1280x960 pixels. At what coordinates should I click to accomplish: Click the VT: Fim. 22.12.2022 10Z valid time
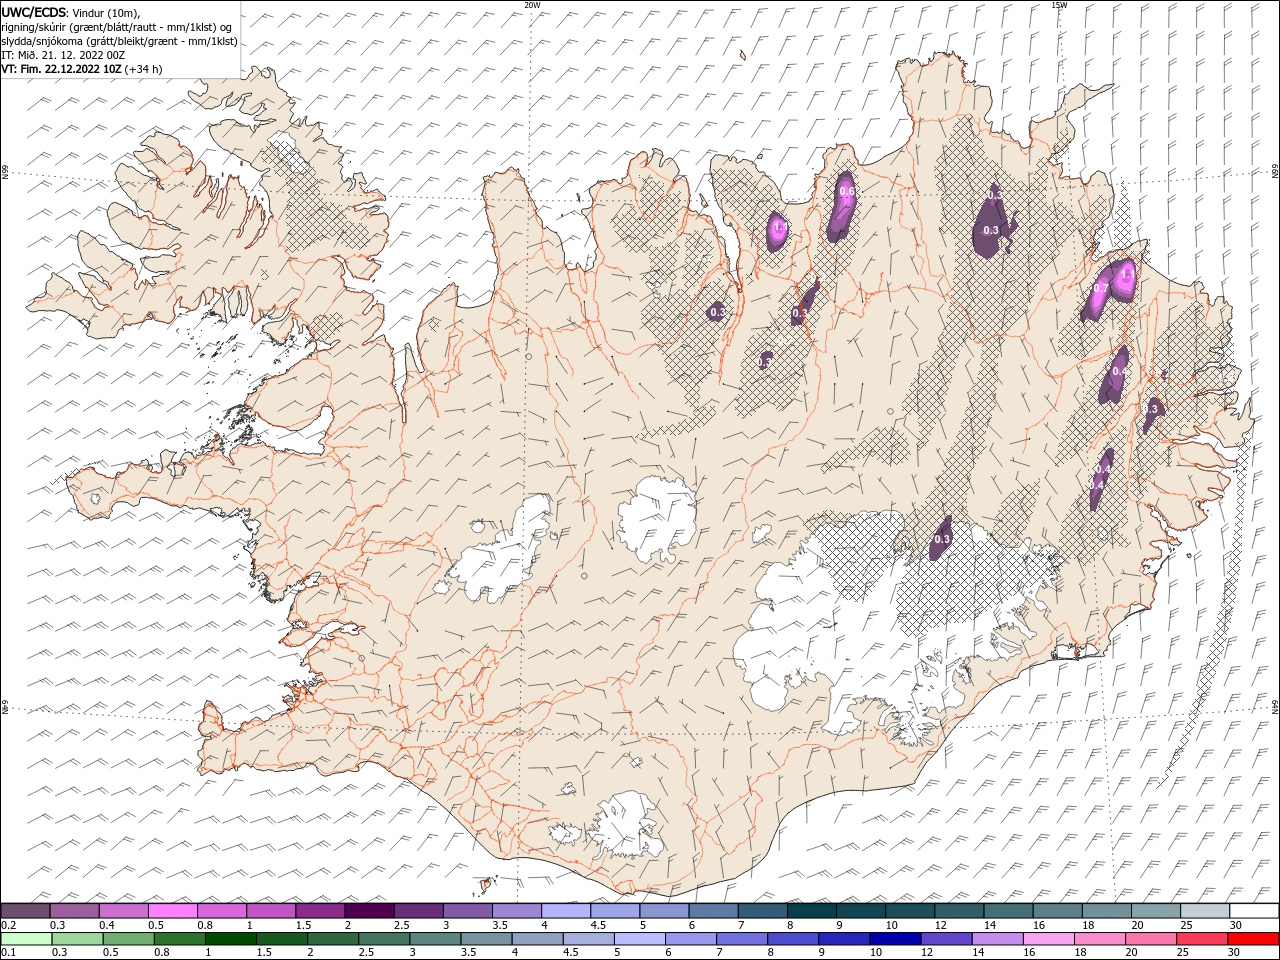tap(62, 69)
